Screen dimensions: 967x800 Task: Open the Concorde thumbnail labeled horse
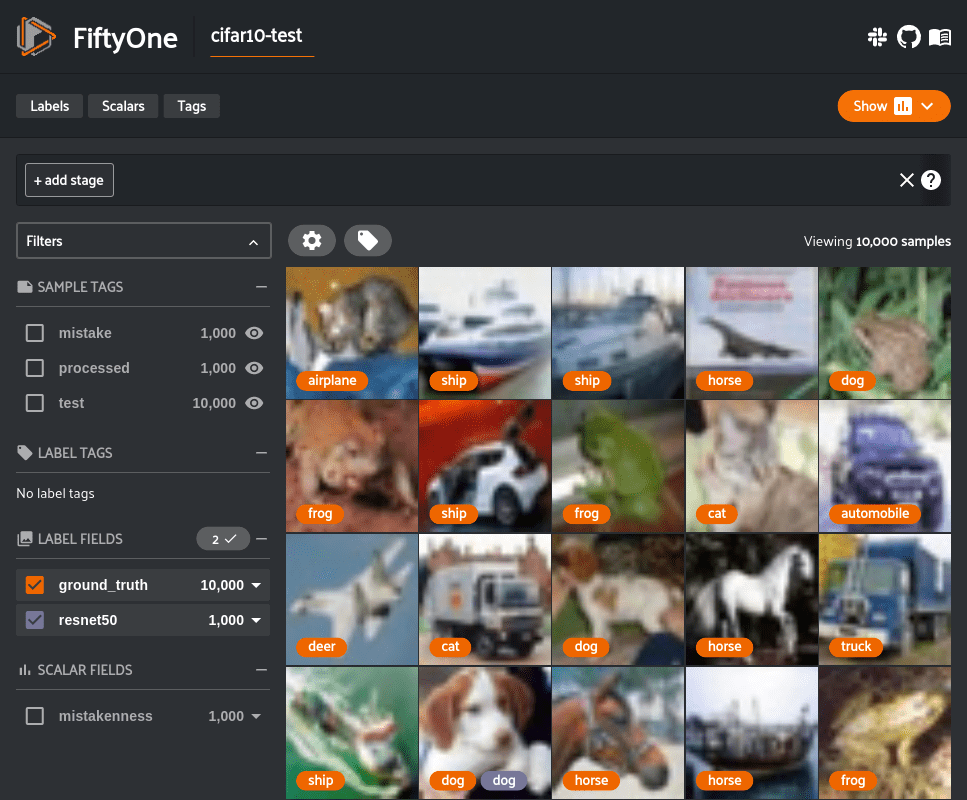[x=752, y=333]
